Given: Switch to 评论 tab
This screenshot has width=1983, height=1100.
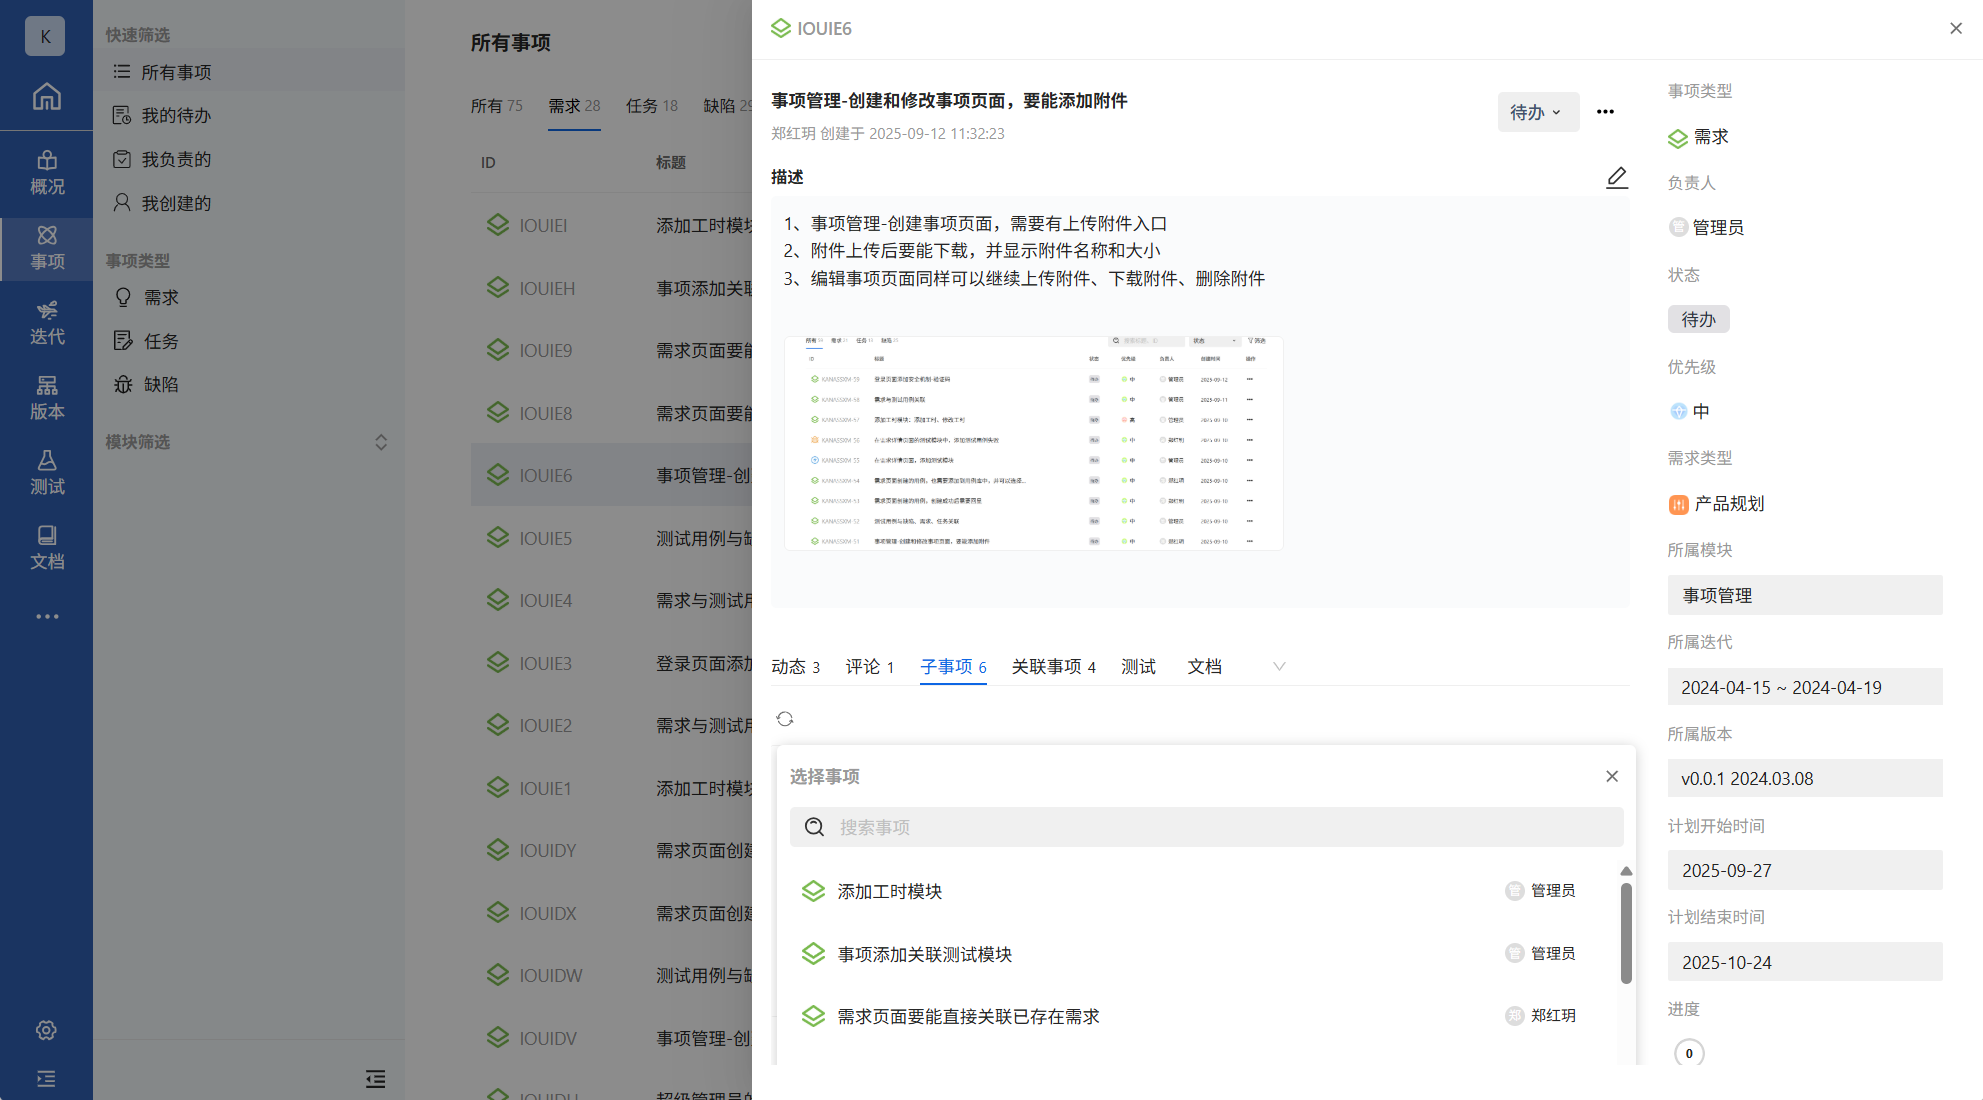Looking at the screenshot, I should coord(869,667).
